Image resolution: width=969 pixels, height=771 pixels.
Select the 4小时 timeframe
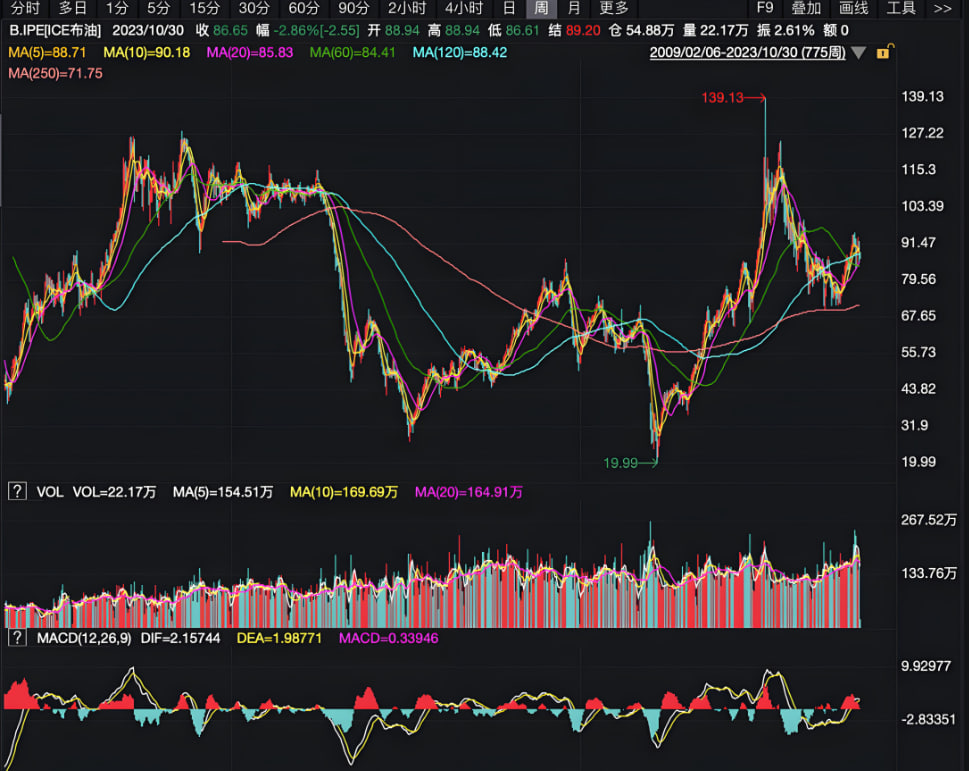[463, 8]
